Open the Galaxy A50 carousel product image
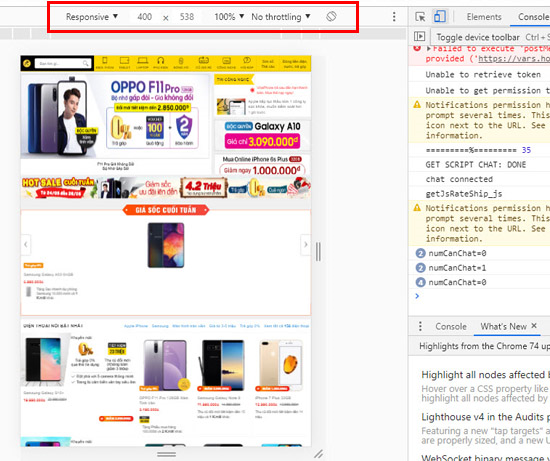The image size is (550, 461). coord(166,245)
